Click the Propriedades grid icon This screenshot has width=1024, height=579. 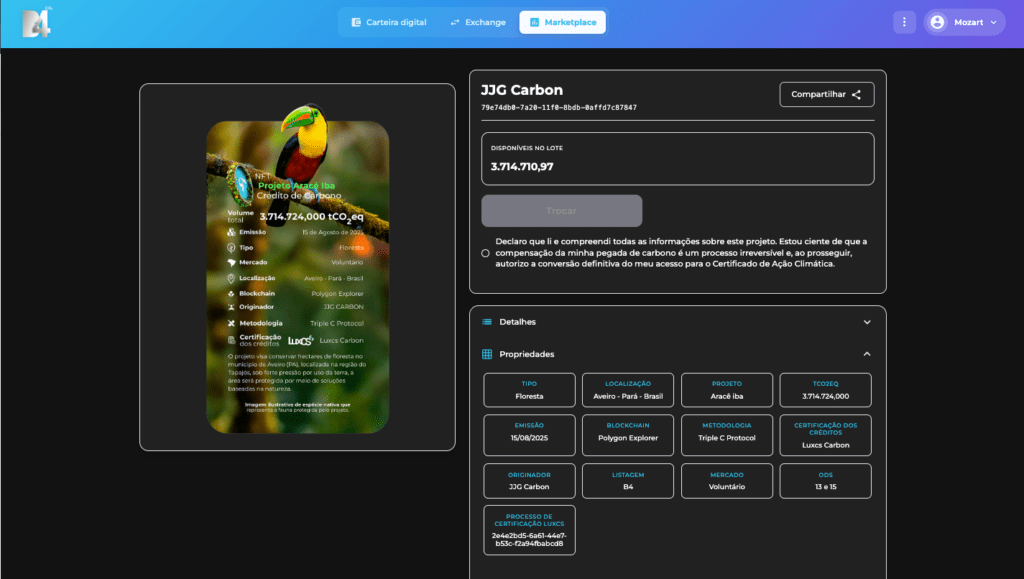tap(487, 354)
